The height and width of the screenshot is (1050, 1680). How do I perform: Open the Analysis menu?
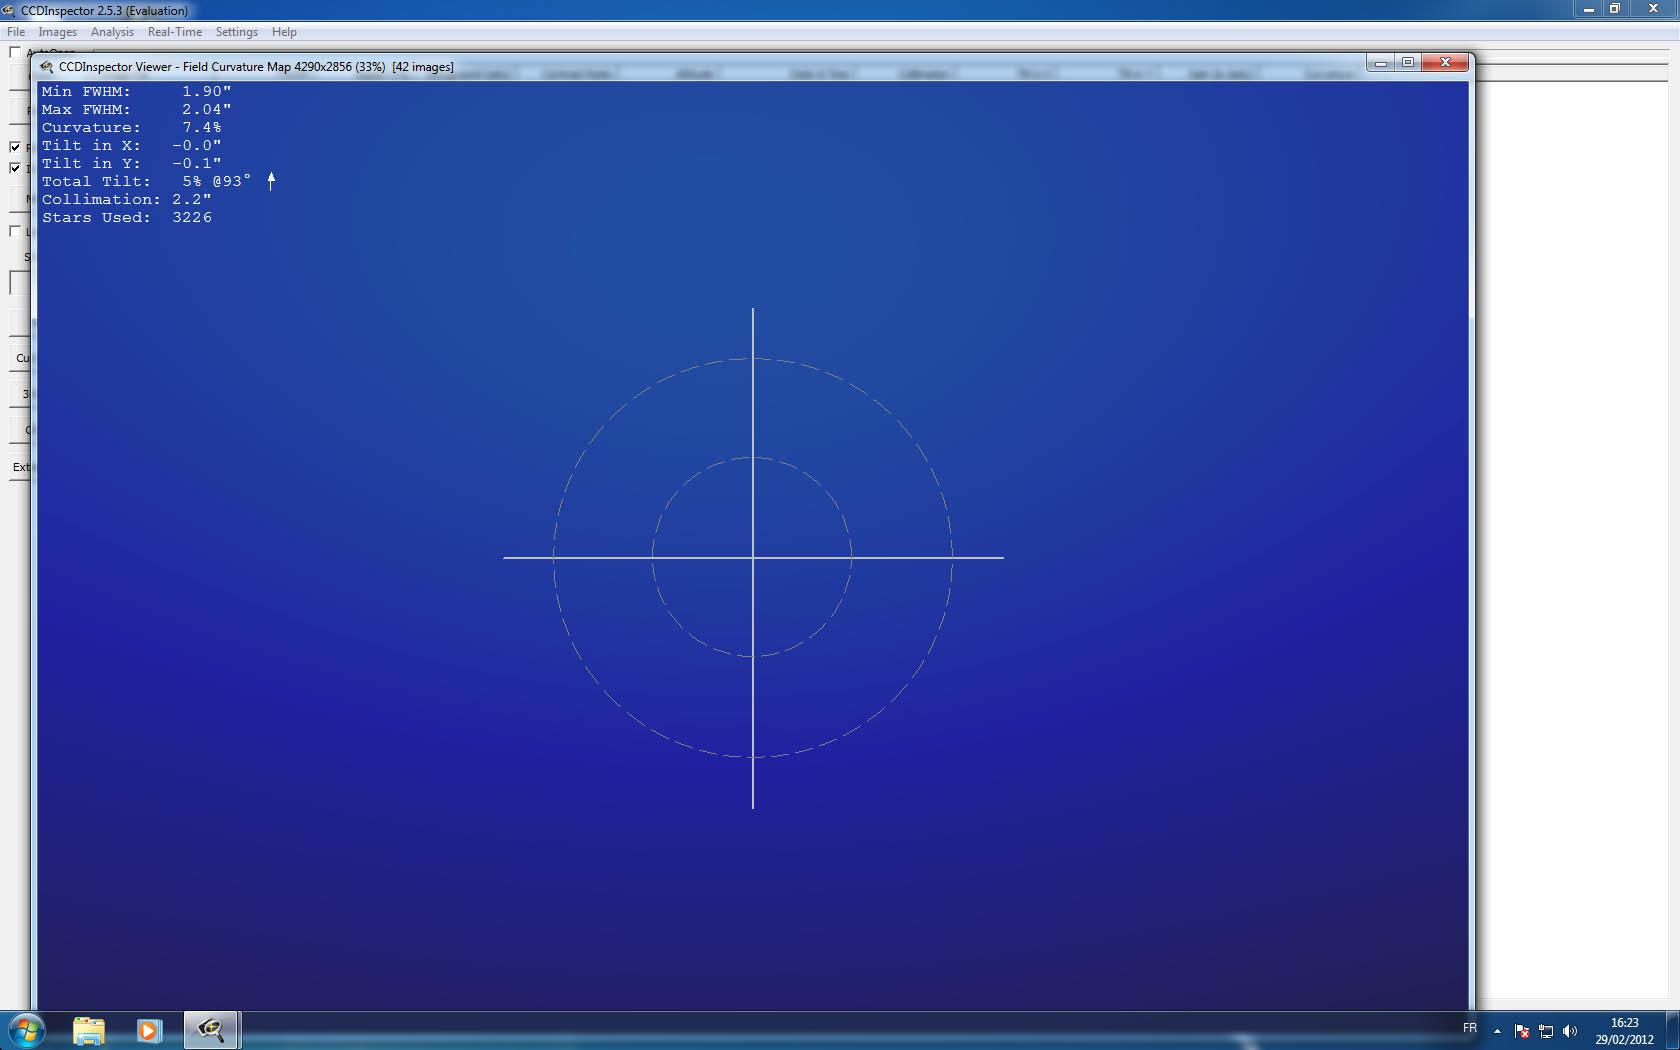[x=112, y=32]
